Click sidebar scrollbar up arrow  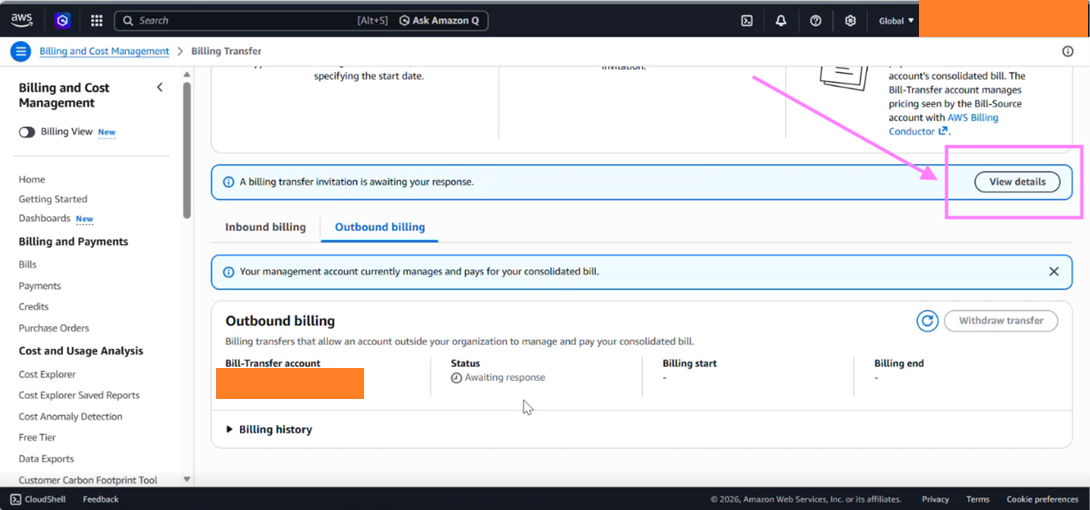[186, 74]
